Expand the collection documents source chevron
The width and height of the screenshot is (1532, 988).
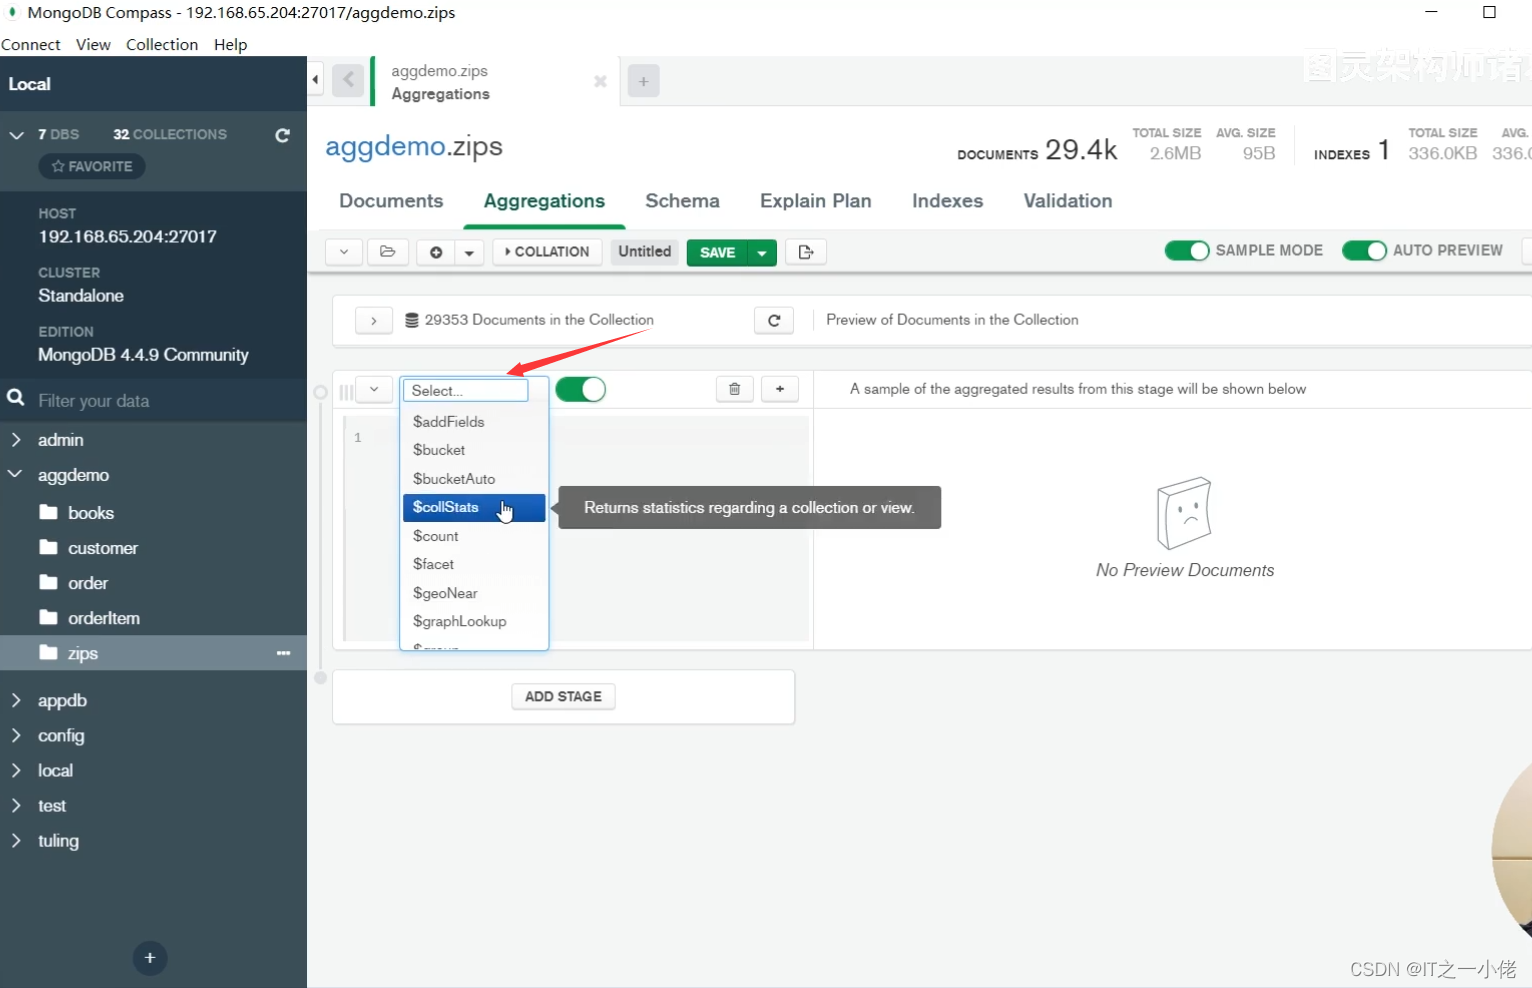point(374,320)
